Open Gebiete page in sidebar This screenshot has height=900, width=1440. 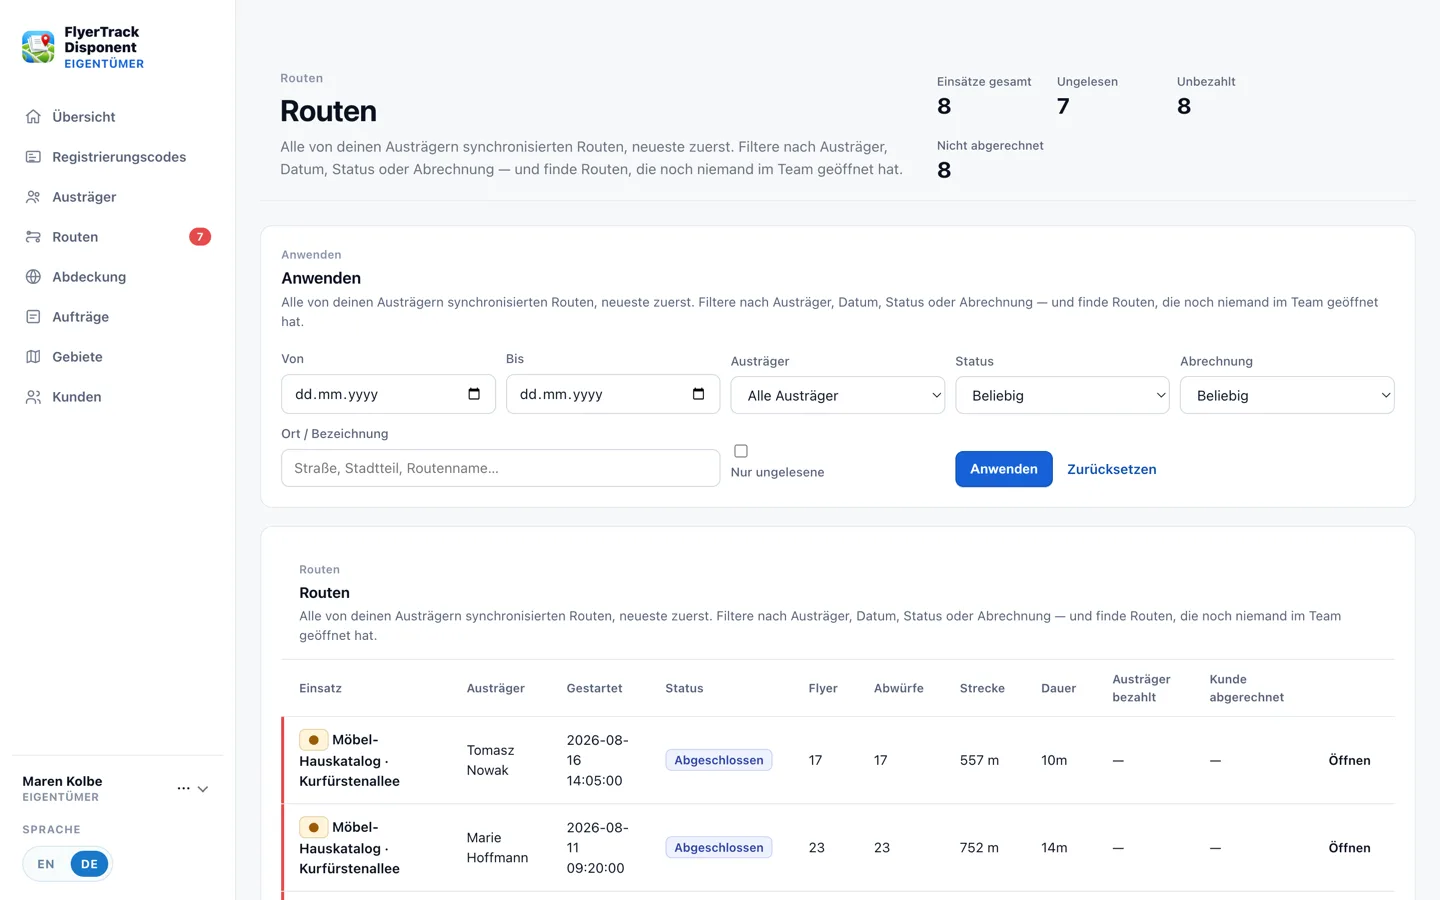pos(118,357)
